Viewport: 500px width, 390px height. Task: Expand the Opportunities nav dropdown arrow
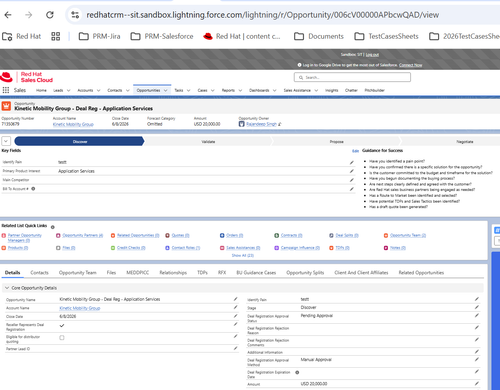tap(166, 90)
